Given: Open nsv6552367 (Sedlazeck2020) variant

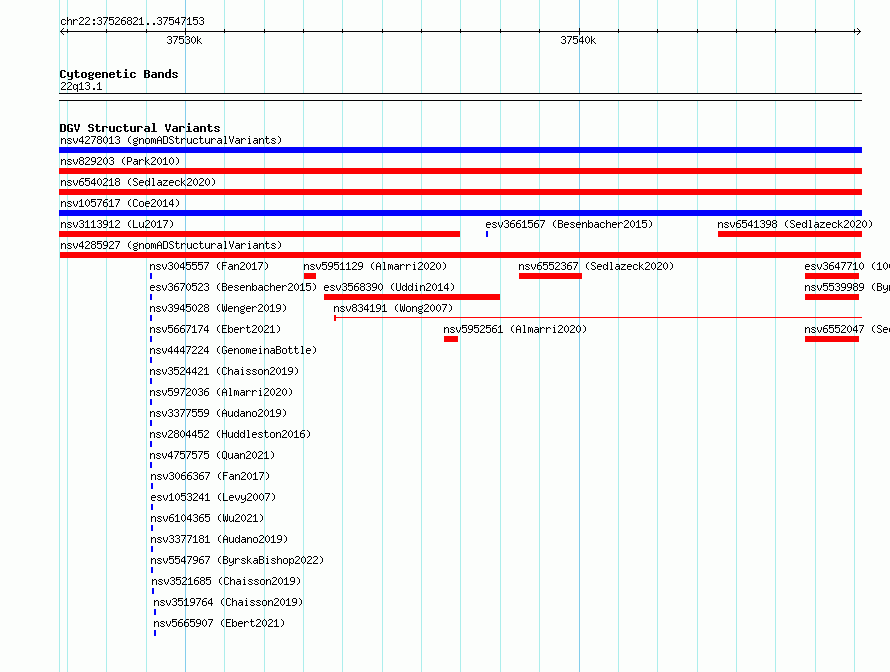Looking at the screenshot, I should [596, 266].
